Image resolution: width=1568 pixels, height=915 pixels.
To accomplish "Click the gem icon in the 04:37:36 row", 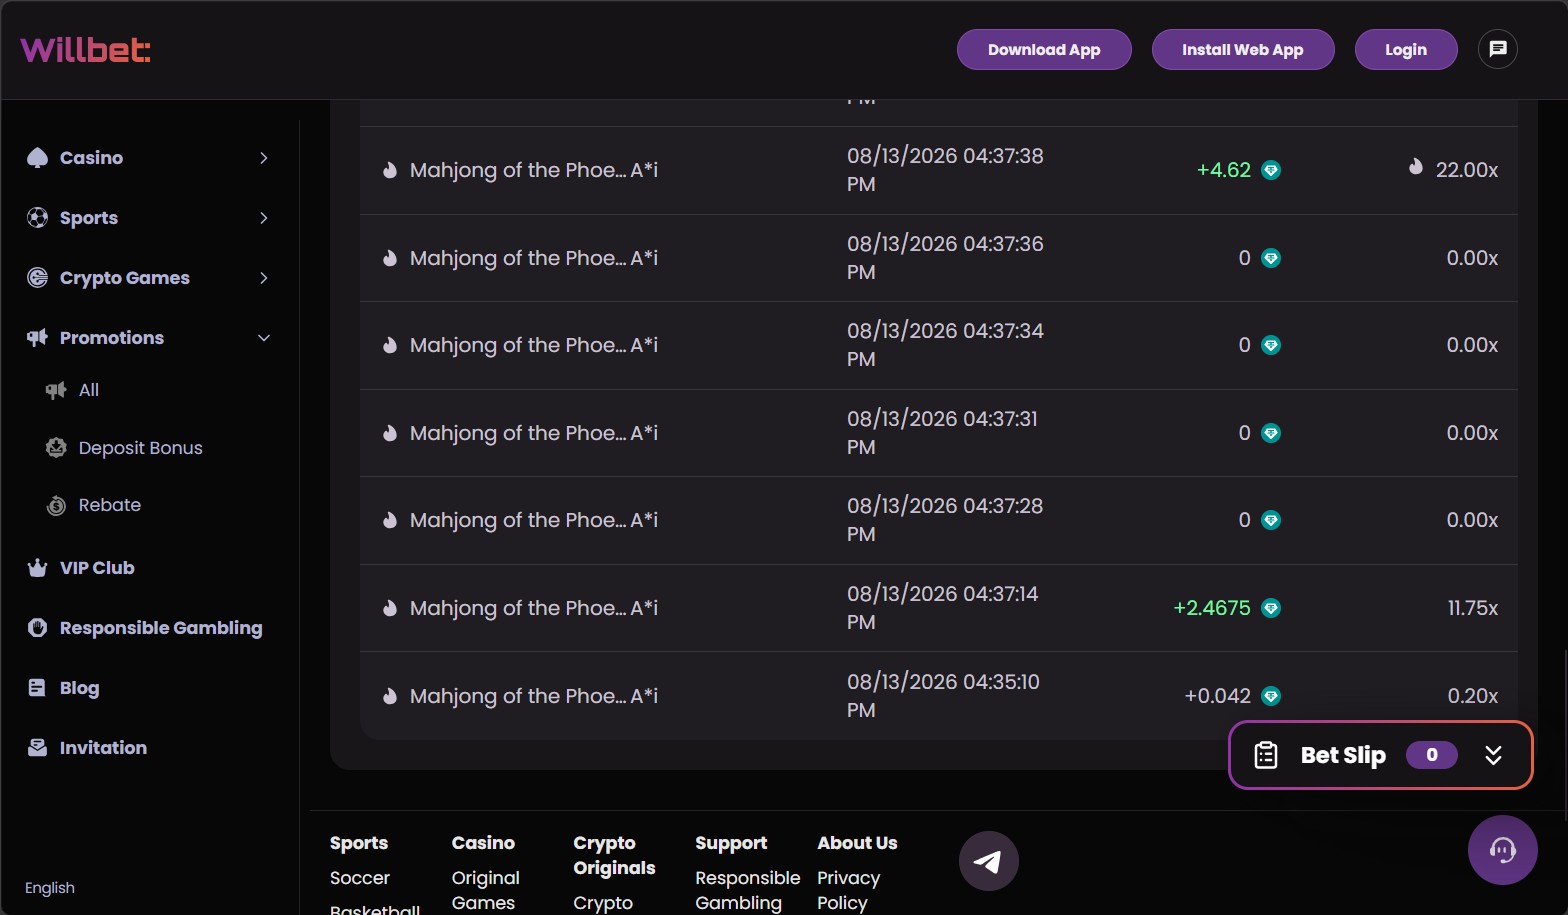I will [x=1271, y=258].
